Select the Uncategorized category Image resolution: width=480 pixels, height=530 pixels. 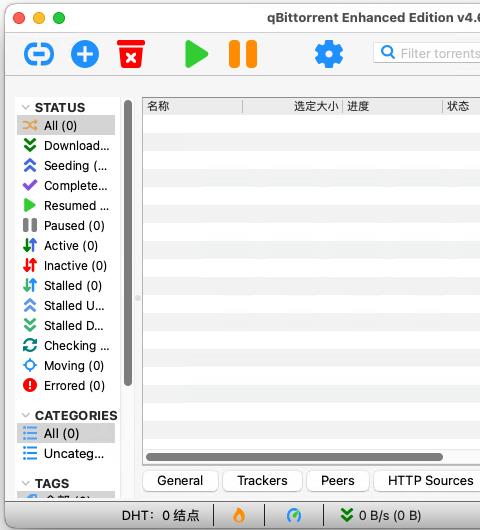coord(66,453)
